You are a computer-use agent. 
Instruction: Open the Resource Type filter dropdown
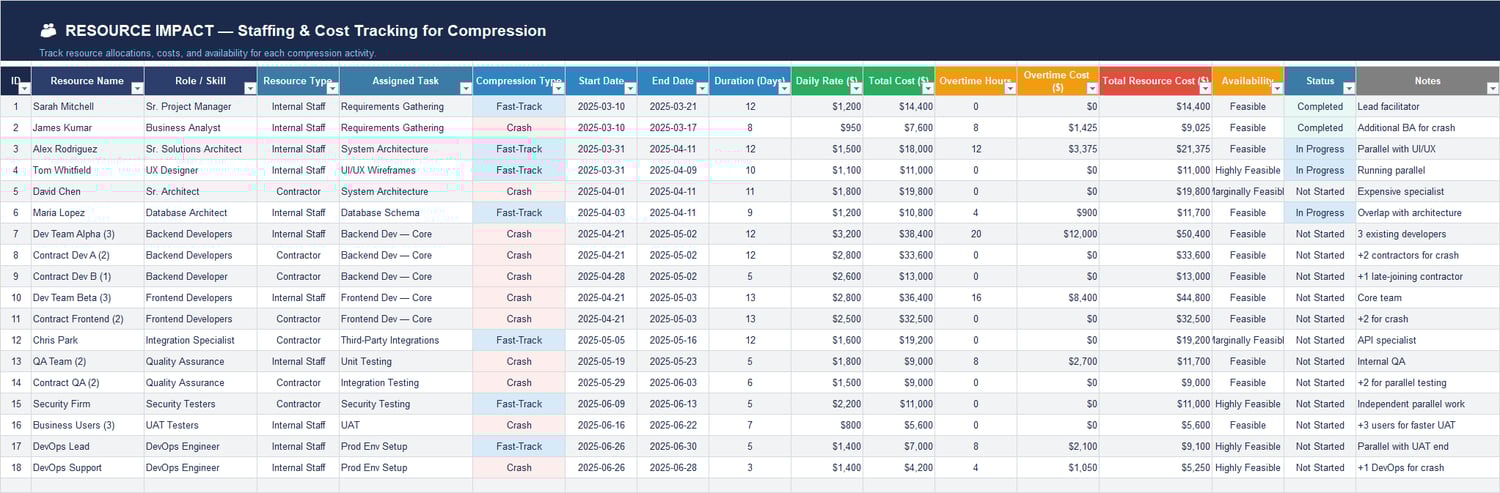tap(333, 88)
